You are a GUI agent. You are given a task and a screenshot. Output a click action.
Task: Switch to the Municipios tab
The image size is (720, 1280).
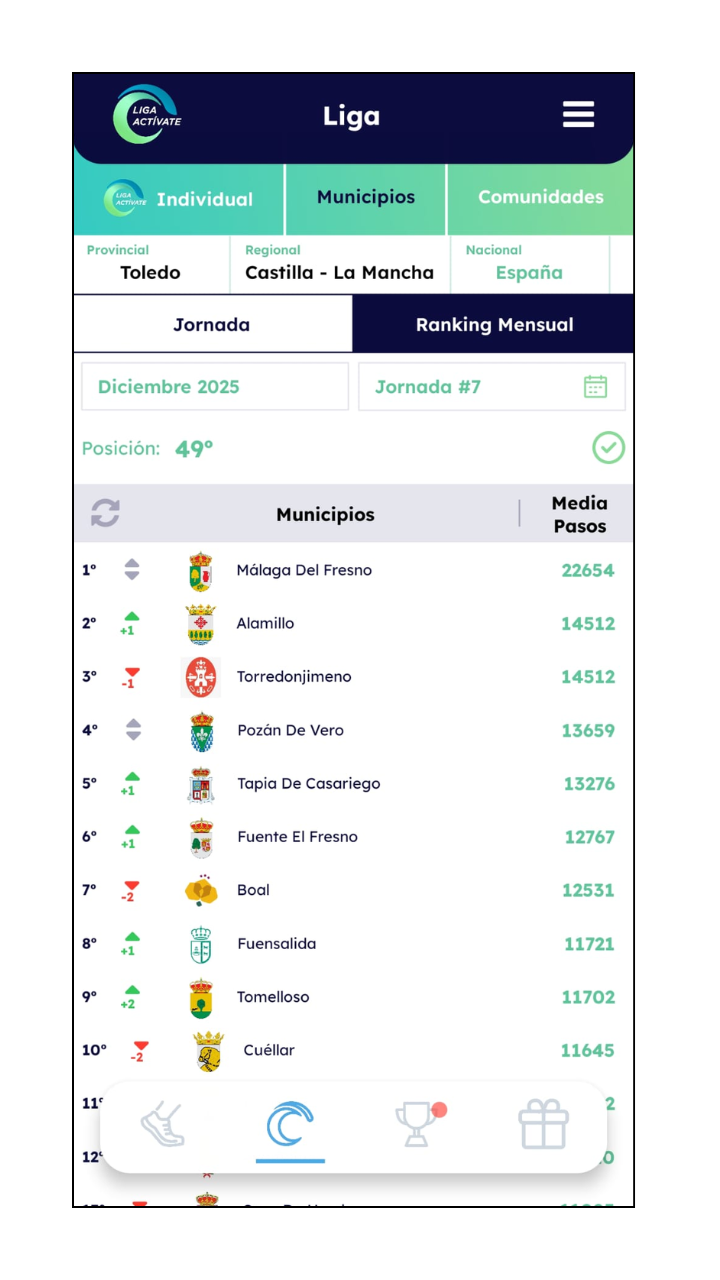click(x=366, y=198)
